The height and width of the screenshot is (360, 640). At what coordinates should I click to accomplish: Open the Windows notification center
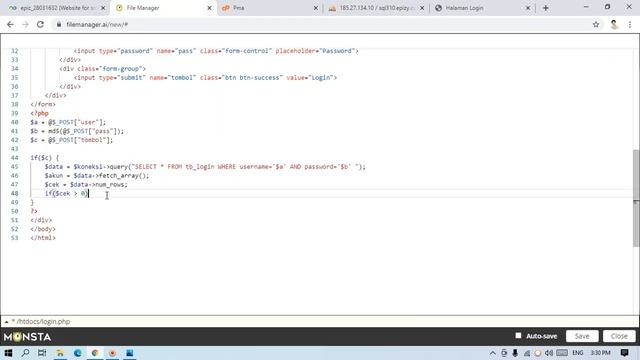624,353
